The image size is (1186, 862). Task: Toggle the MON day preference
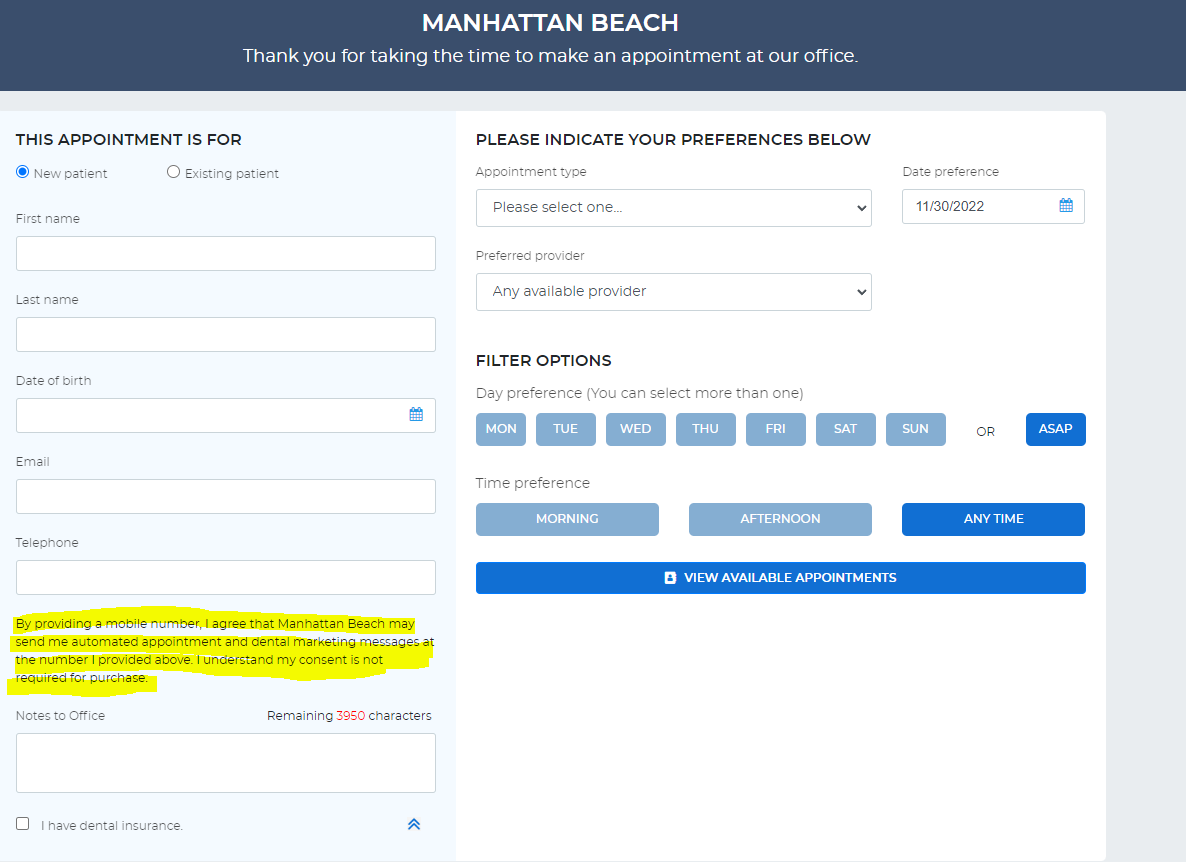point(501,429)
